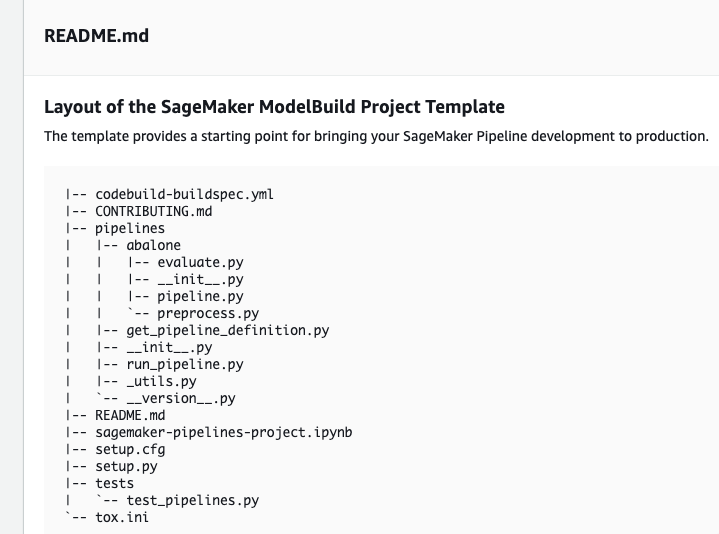Click the pipelines folder entry

[x=130, y=228]
